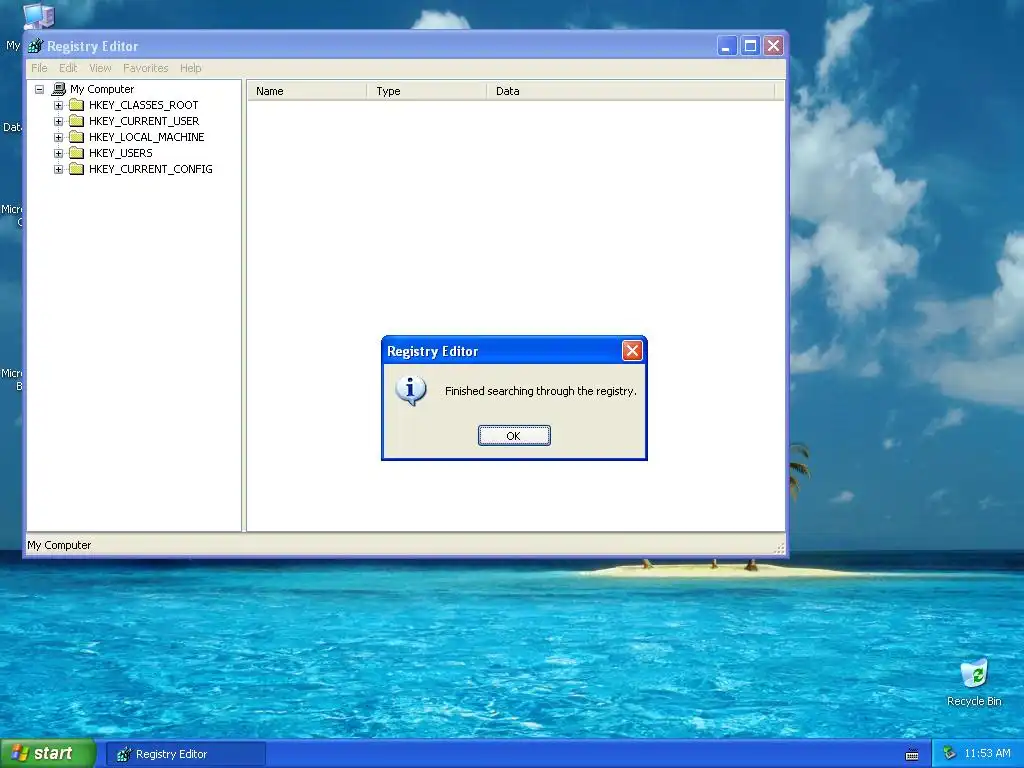Minimize the Registry Editor window
The width and height of the screenshot is (1024, 768).
(727, 46)
